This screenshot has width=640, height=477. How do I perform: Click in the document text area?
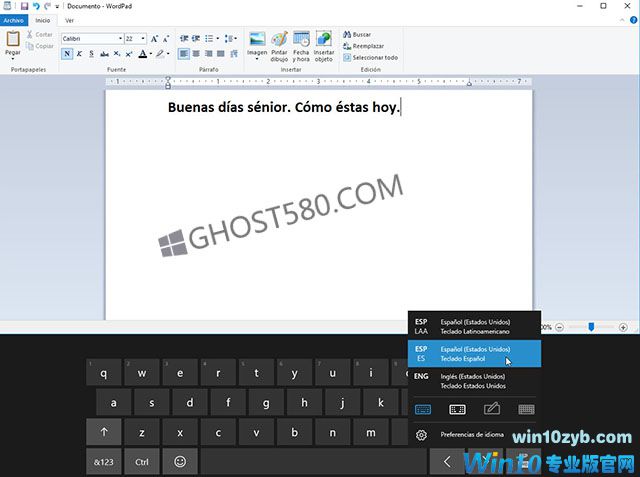[319, 204]
